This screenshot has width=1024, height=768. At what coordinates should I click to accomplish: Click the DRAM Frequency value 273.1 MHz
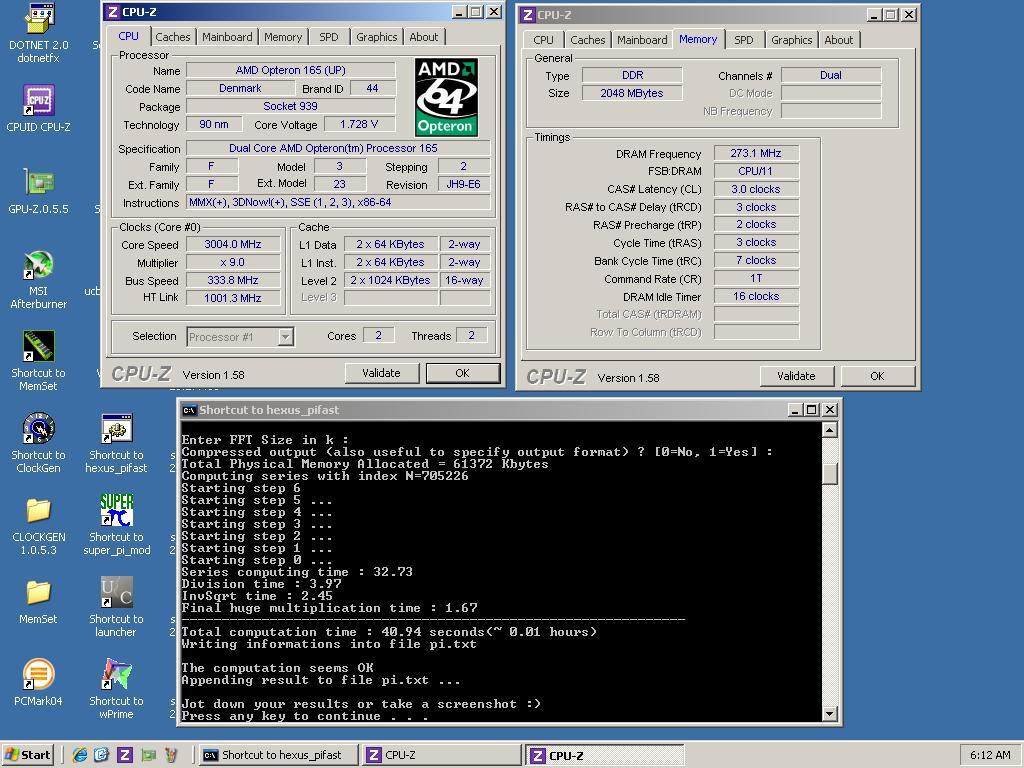tap(756, 153)
